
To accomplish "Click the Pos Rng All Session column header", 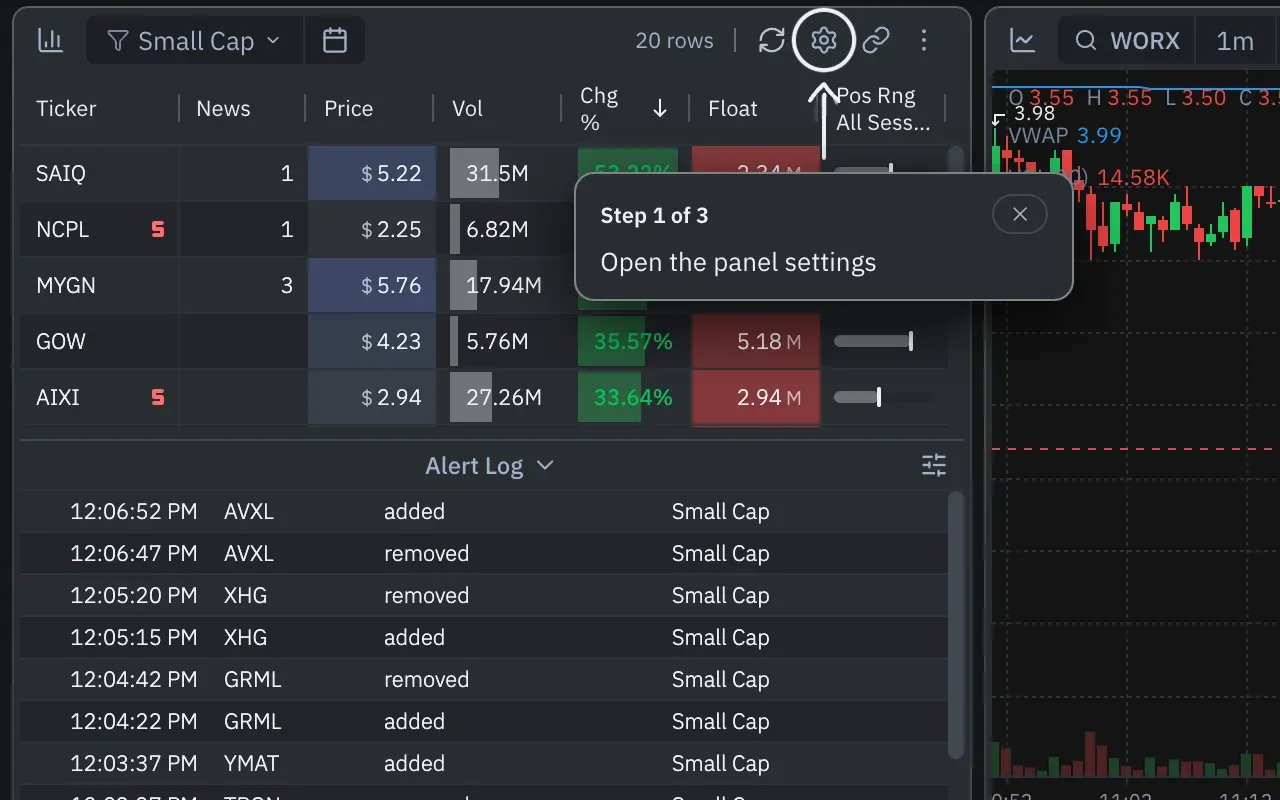I will pos(882,109).
